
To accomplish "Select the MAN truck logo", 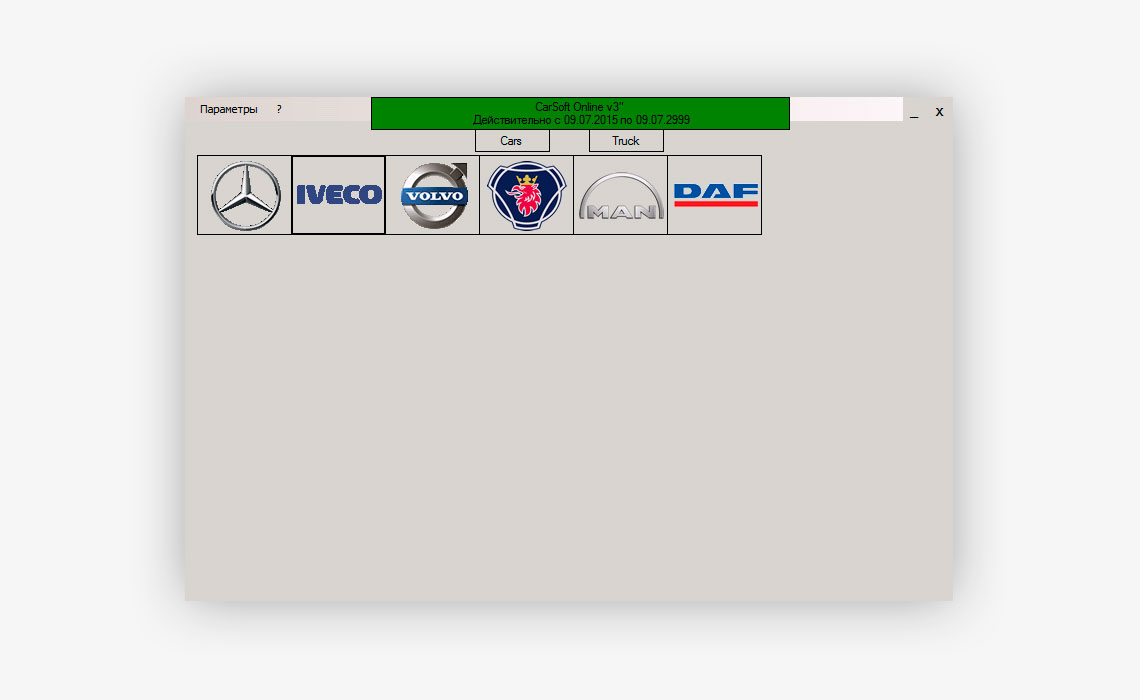I will tap(621, 195).
